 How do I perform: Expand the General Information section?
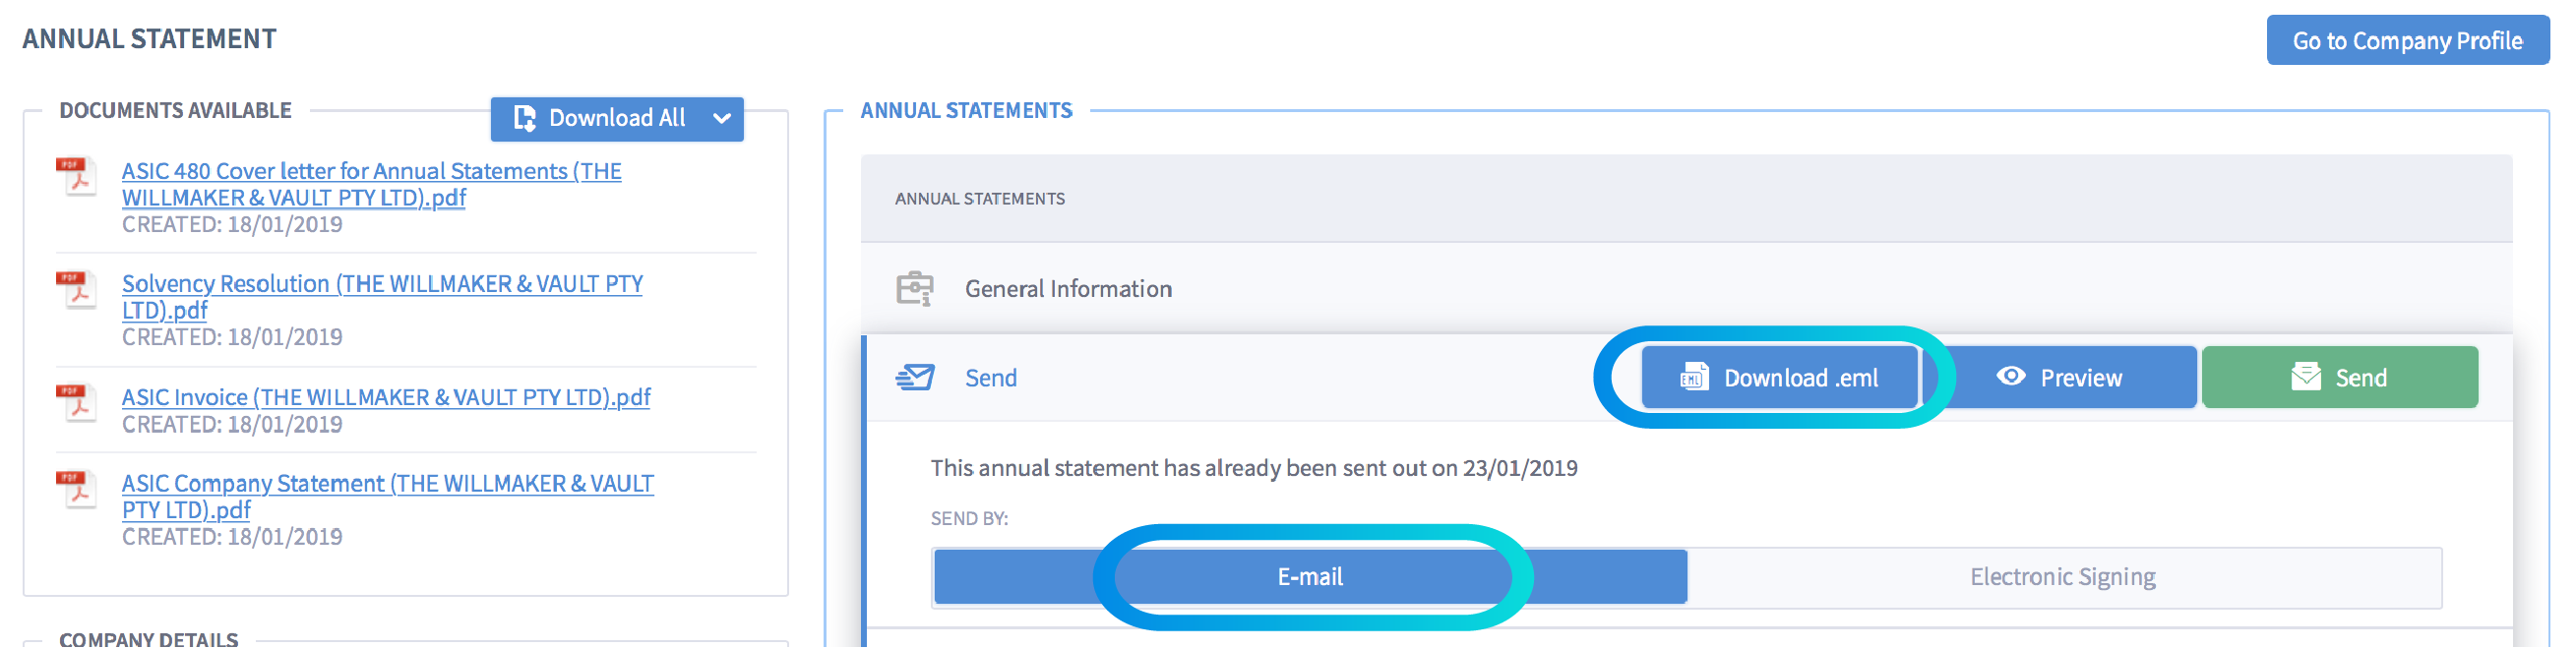tap(1068, 289)
